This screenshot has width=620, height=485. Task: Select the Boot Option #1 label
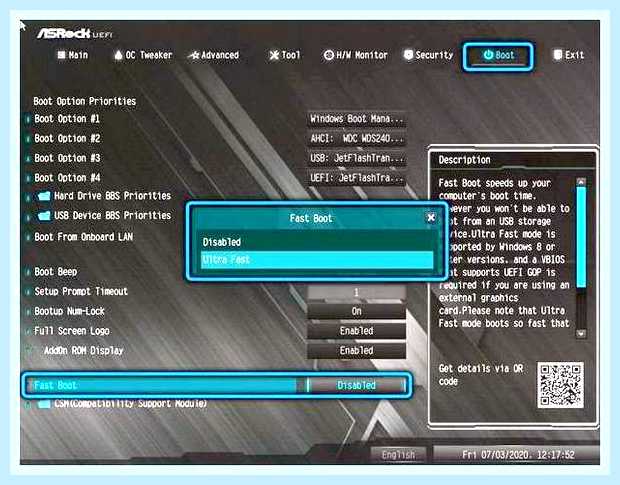pos(67,119)
